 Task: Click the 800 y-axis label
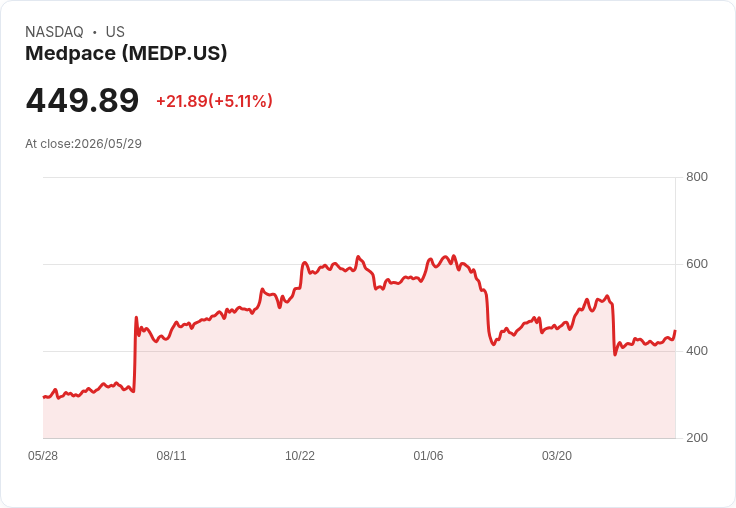(697, 177)
